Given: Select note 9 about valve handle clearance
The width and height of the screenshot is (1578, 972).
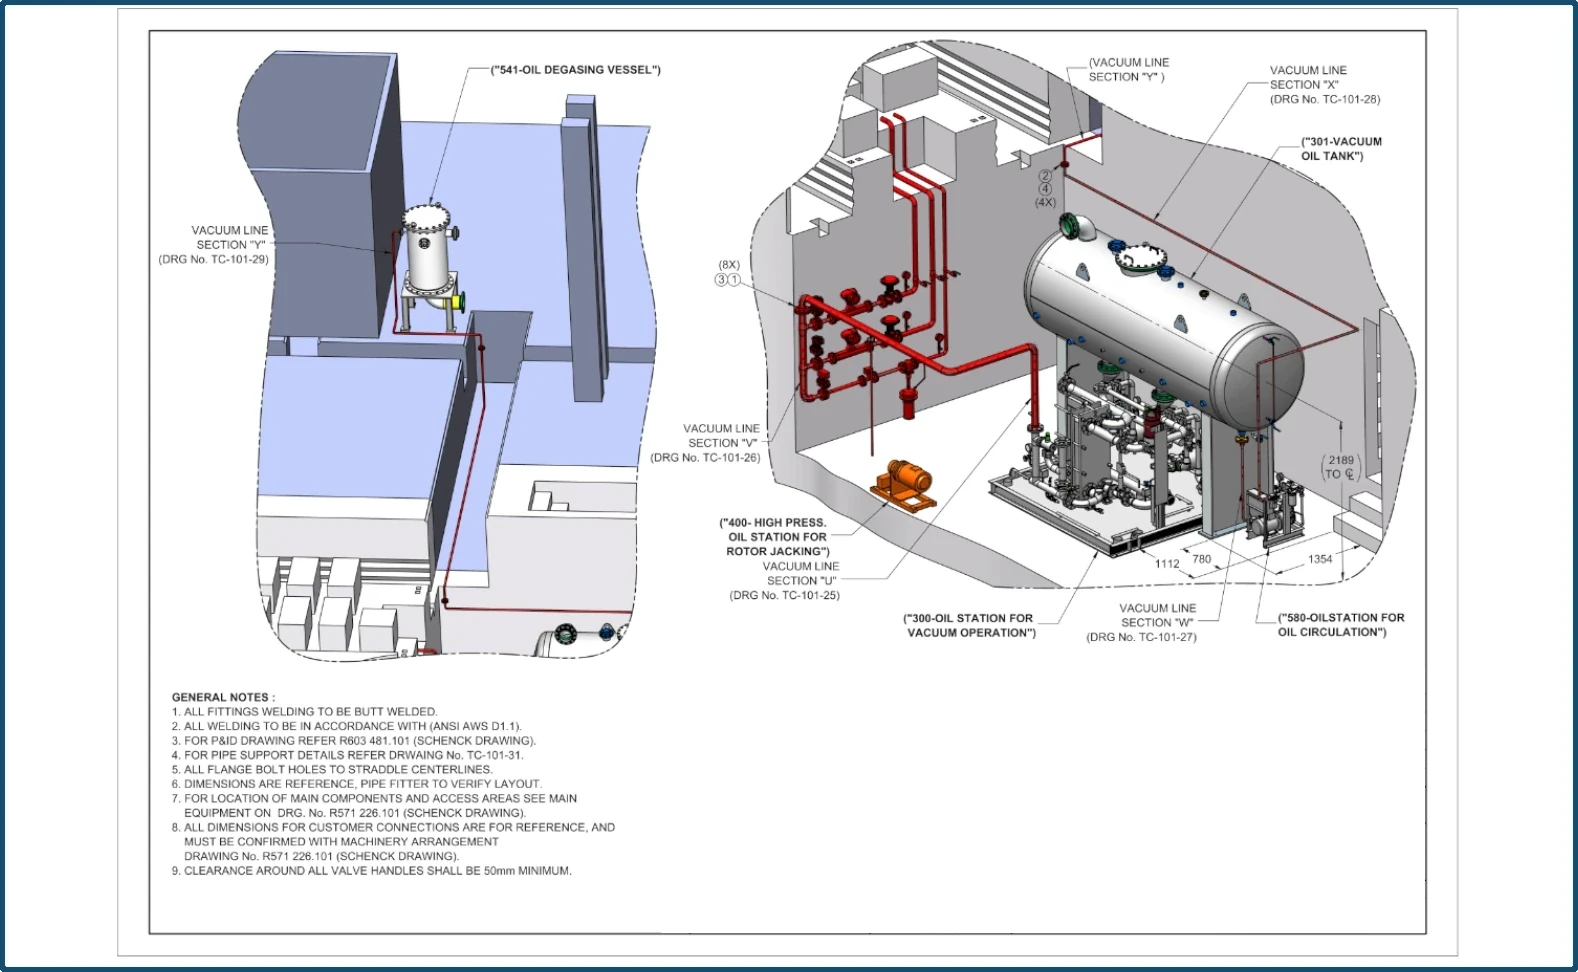Looking at the screenshot, I should click(372, 871).
